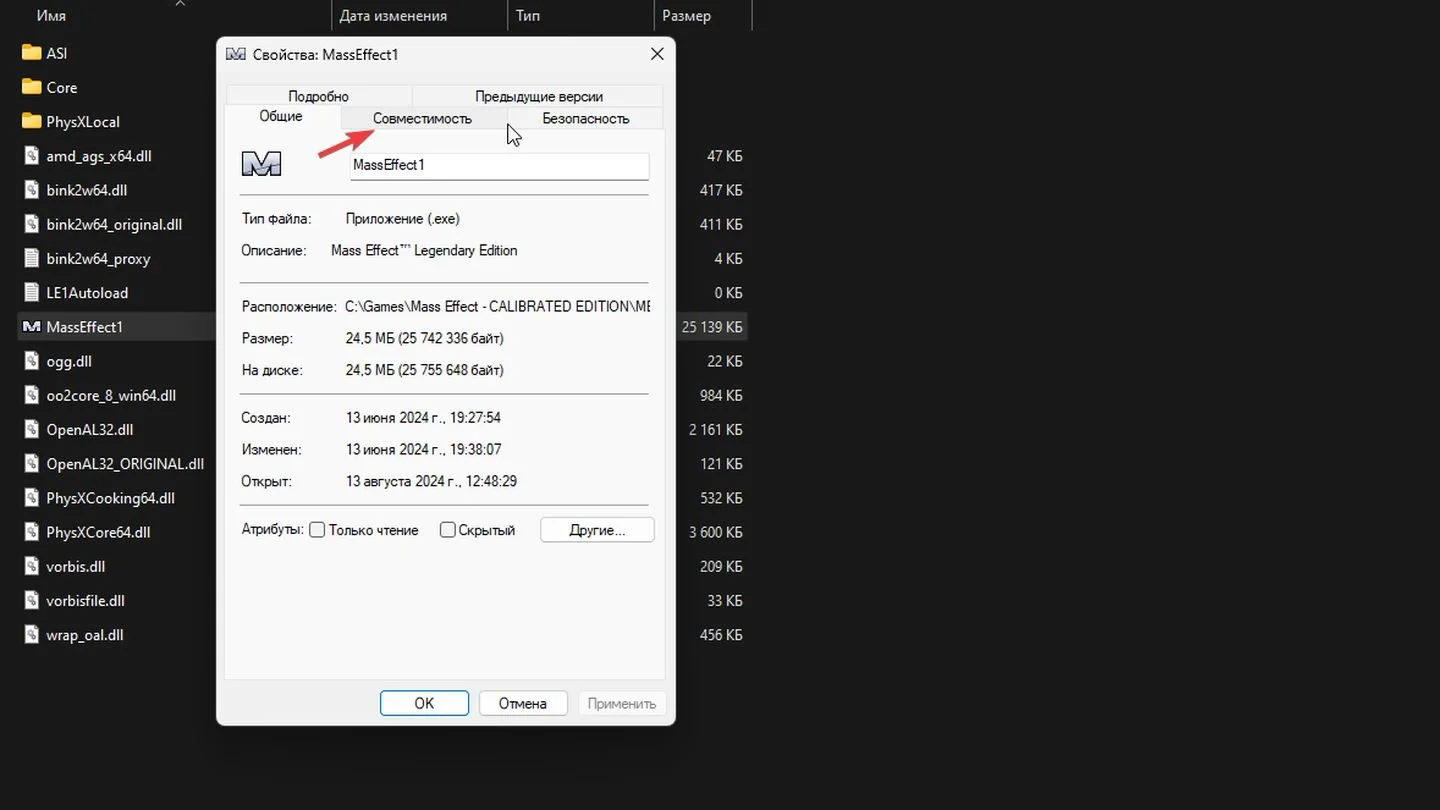Click the 2 161 КБ size cell

715,429
